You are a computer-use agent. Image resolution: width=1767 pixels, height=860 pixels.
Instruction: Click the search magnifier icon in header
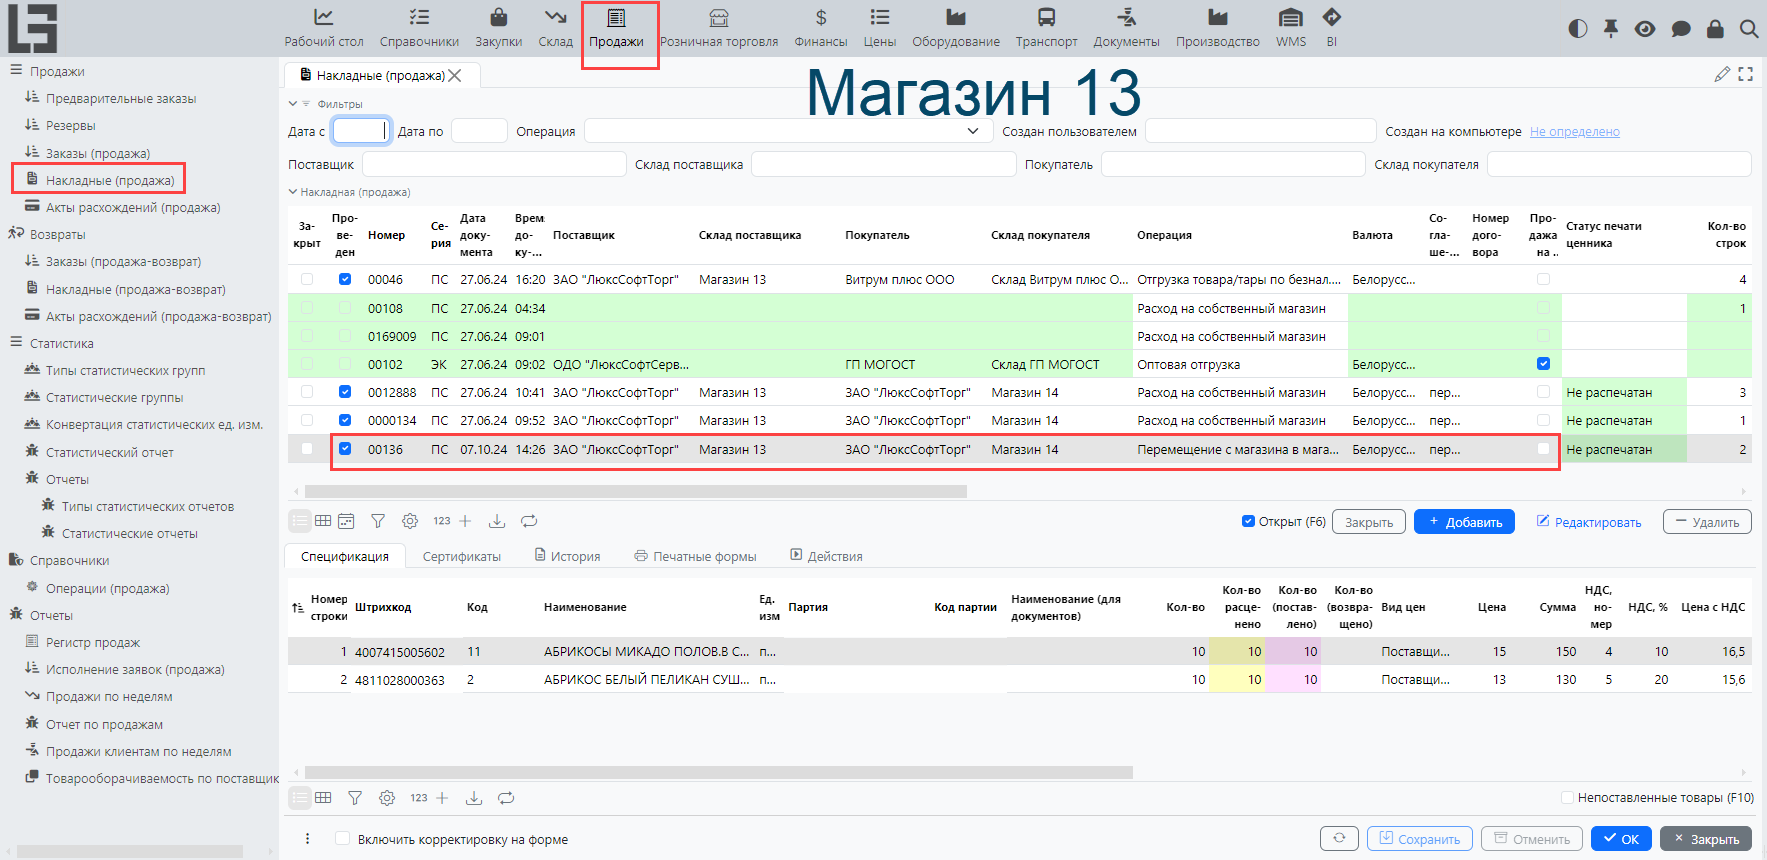click(x=1748, y=29)
